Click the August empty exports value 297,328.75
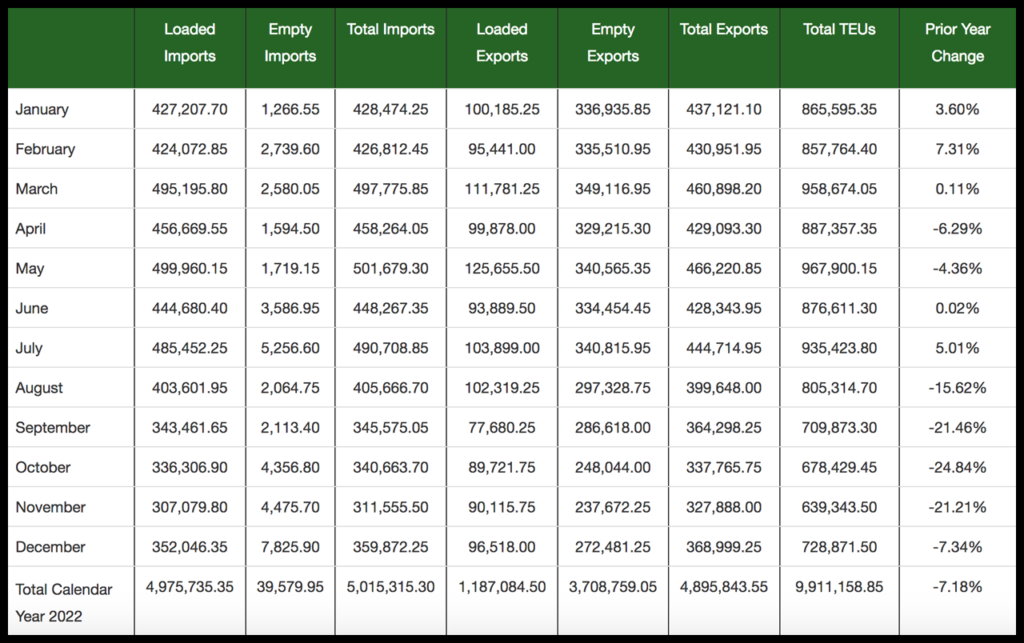This screenshot has height=643, width=1024. [613, 388]
